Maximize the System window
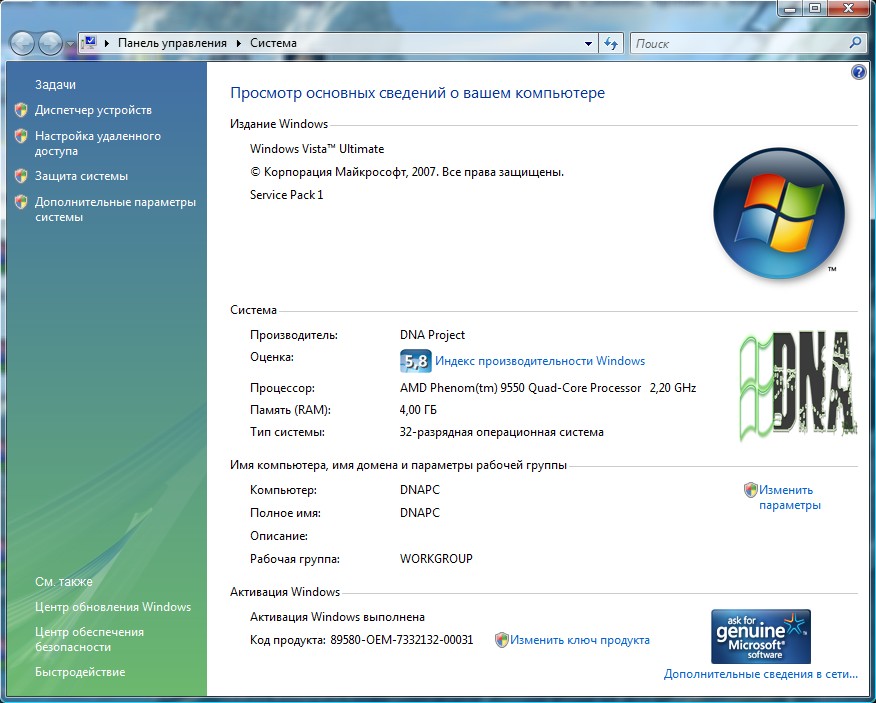The height and width of the screenshot is (703, 876). pyautogui.click(x=815, y=8)
